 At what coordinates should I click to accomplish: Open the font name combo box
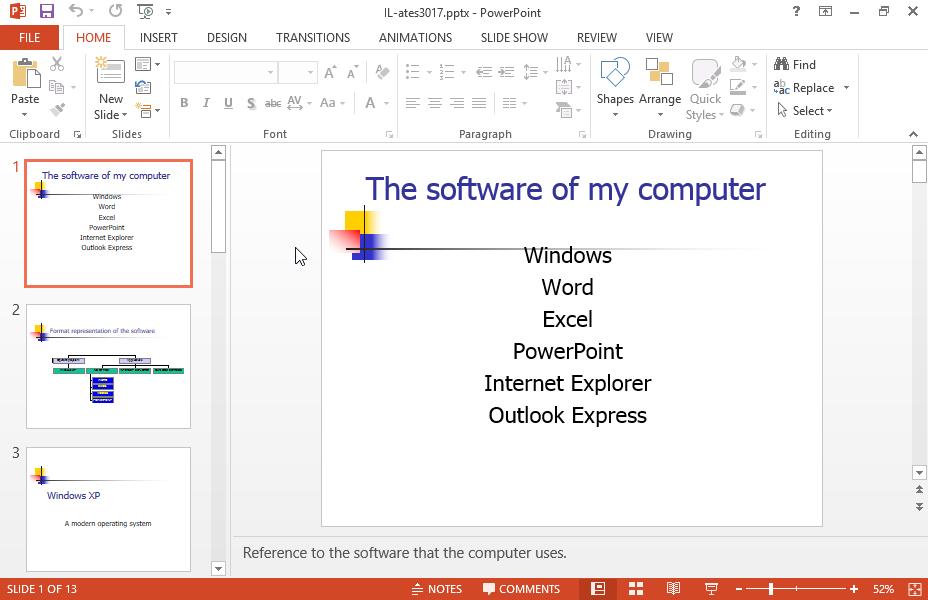pyautogui.click(x=225, y=72)
